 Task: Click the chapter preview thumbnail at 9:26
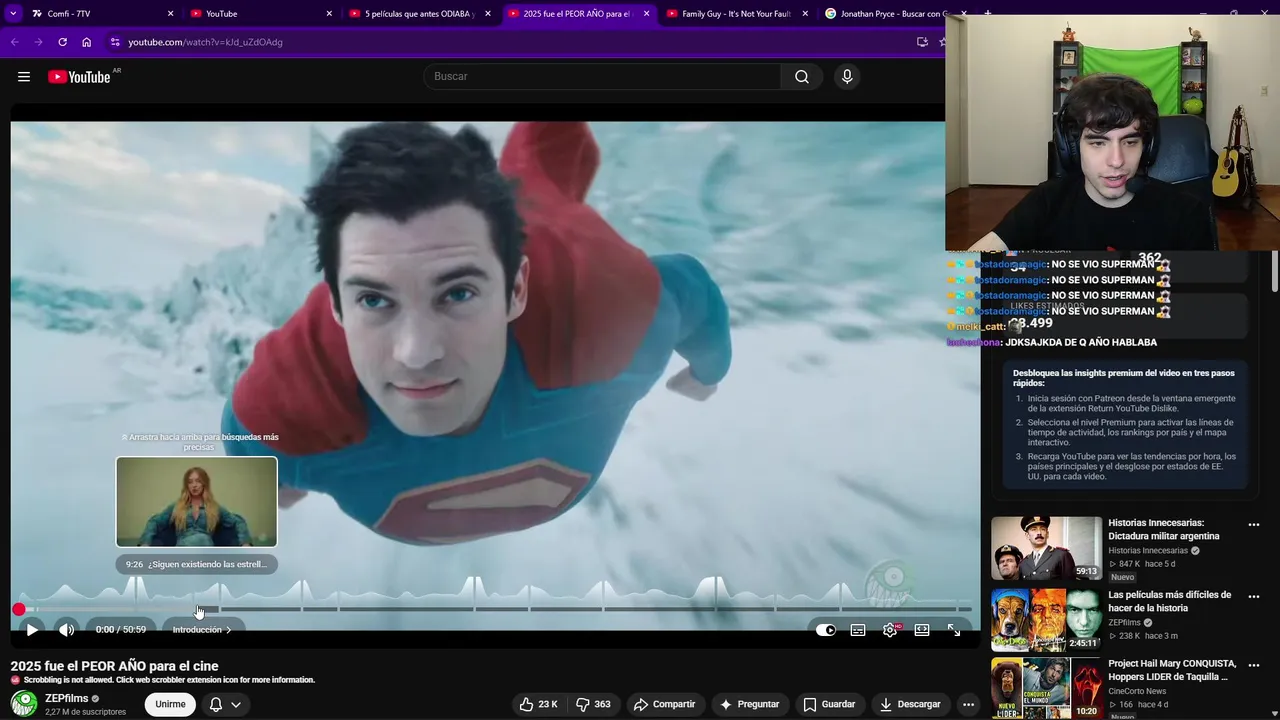[196, 502]
